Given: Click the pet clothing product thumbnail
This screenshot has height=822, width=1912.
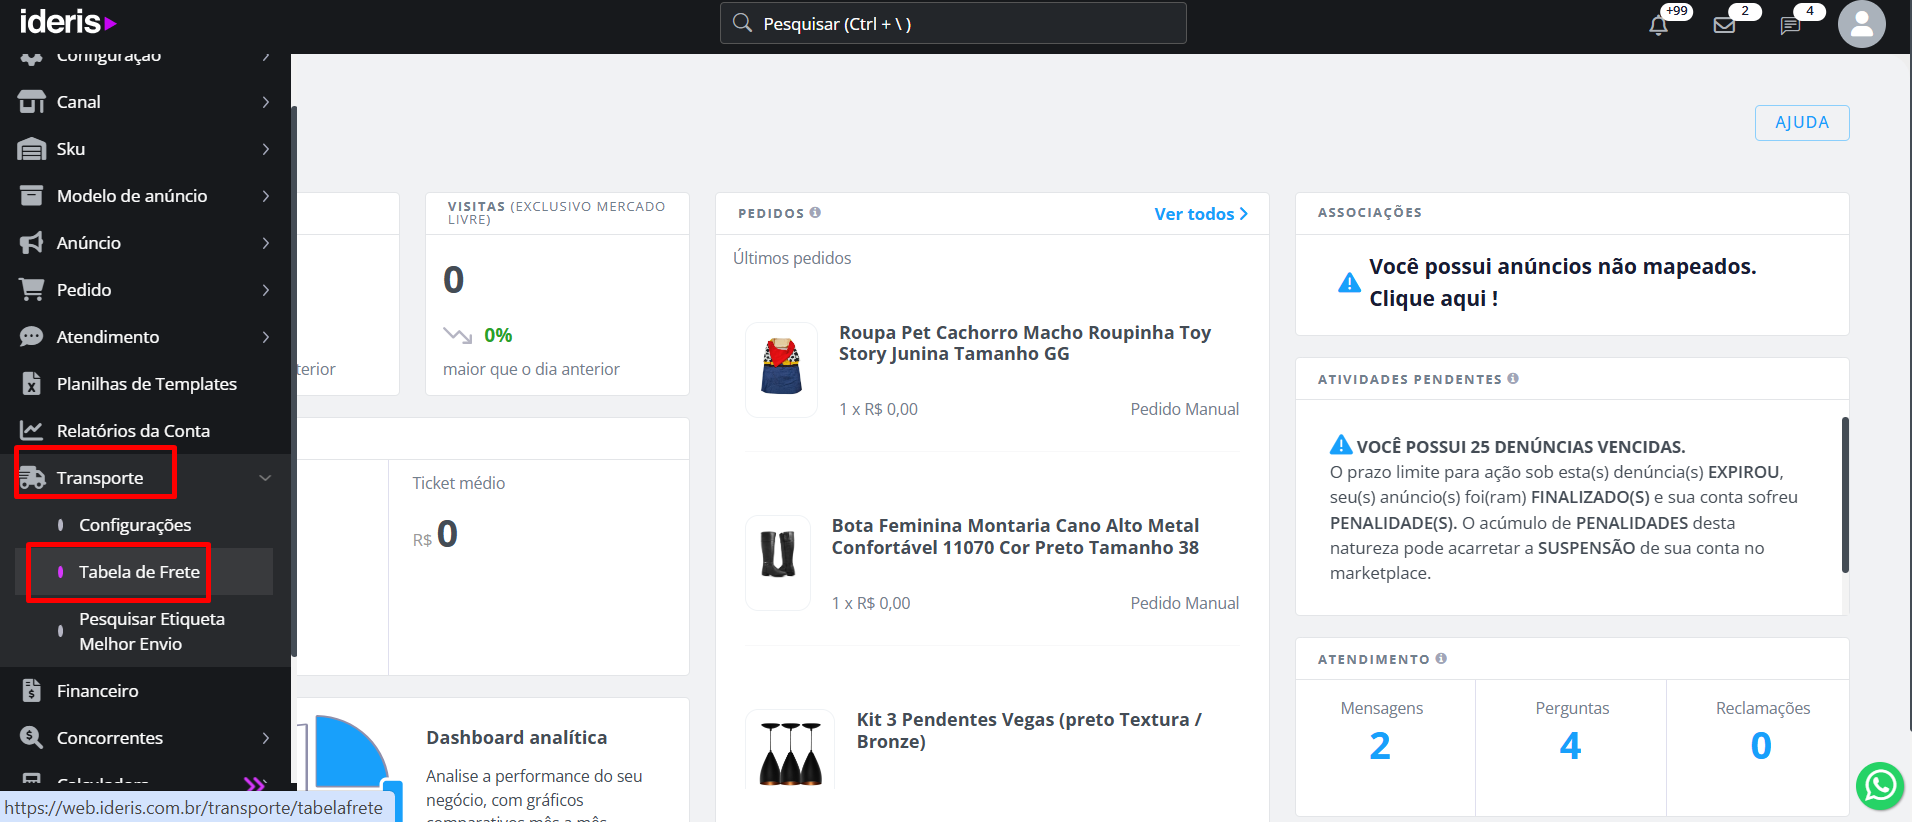Looking at the screenshot, I should [x=781, y=369].
